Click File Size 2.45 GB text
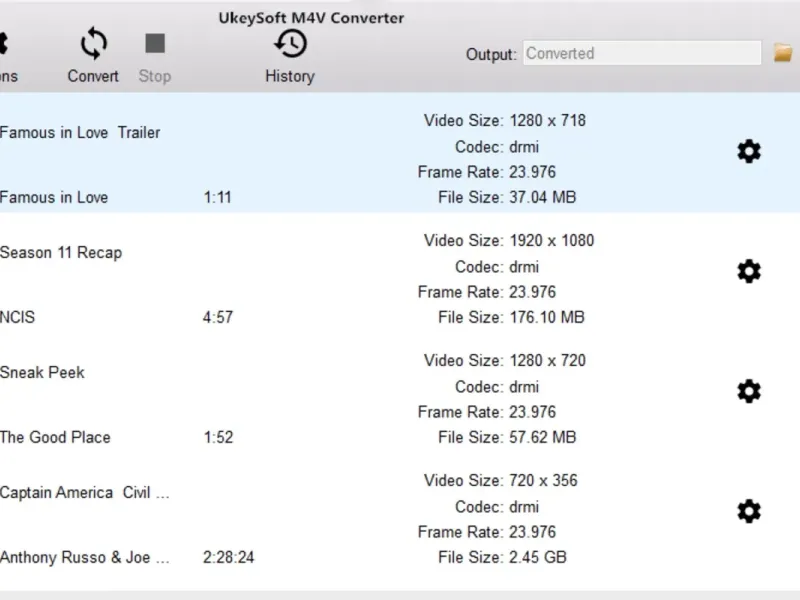The height and width of the screenshot is (600, 800). click(503, 557)
